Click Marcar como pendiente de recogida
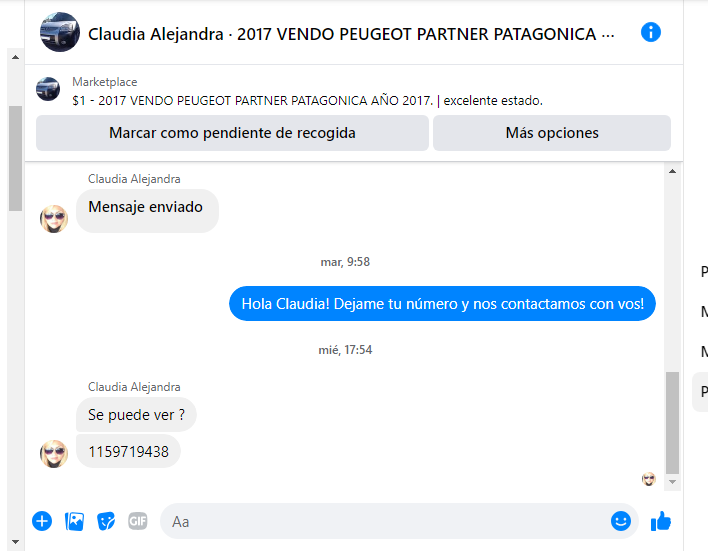This screenshot has height=551, width=708. pyautogui.click(x=232, y=133)
